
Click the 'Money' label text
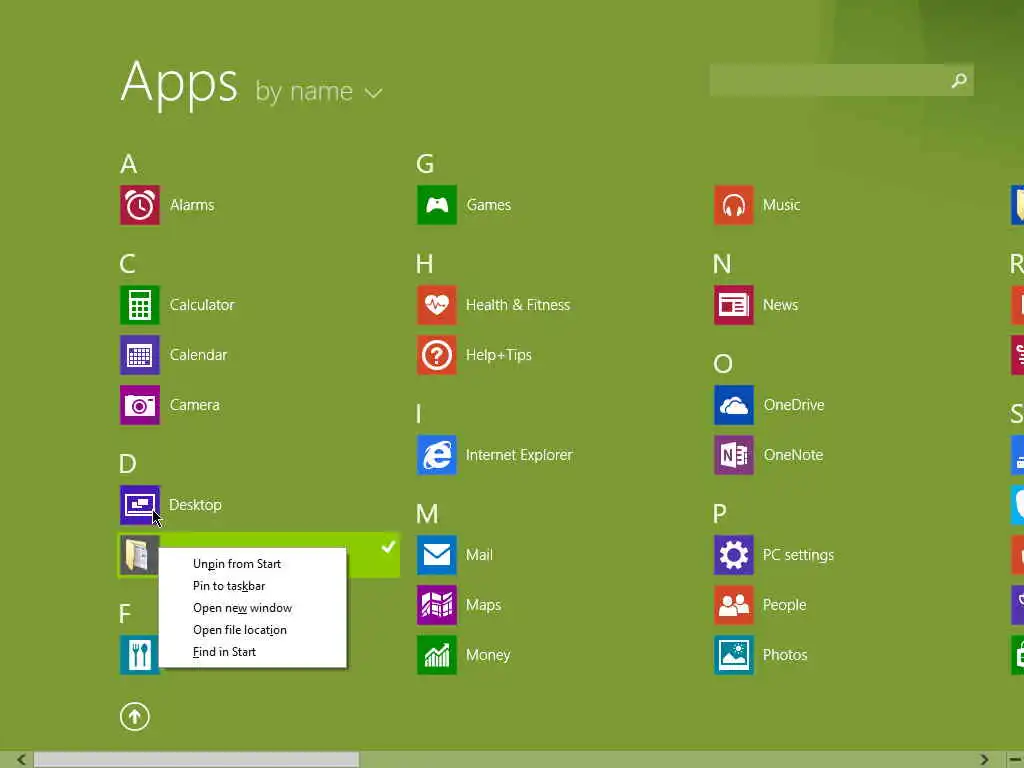[x=488, y=655]
